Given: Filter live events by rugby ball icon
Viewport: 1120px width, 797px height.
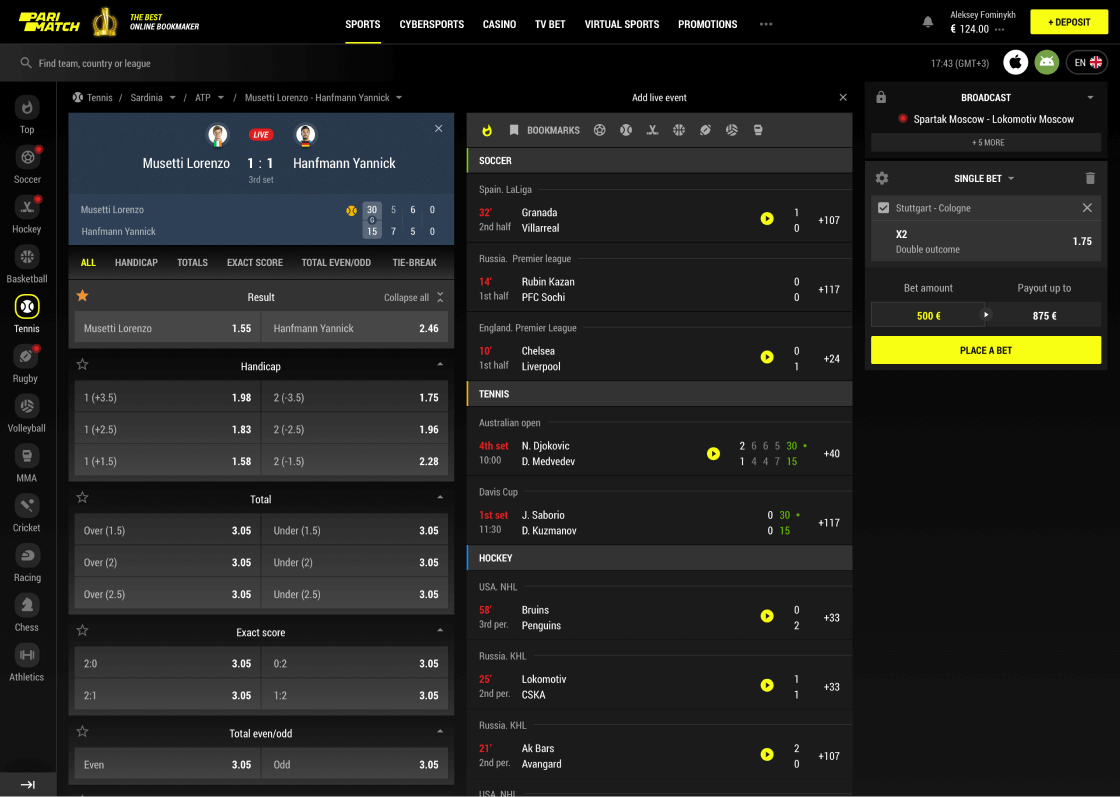Looking at the screenshot, I should 705,130.
